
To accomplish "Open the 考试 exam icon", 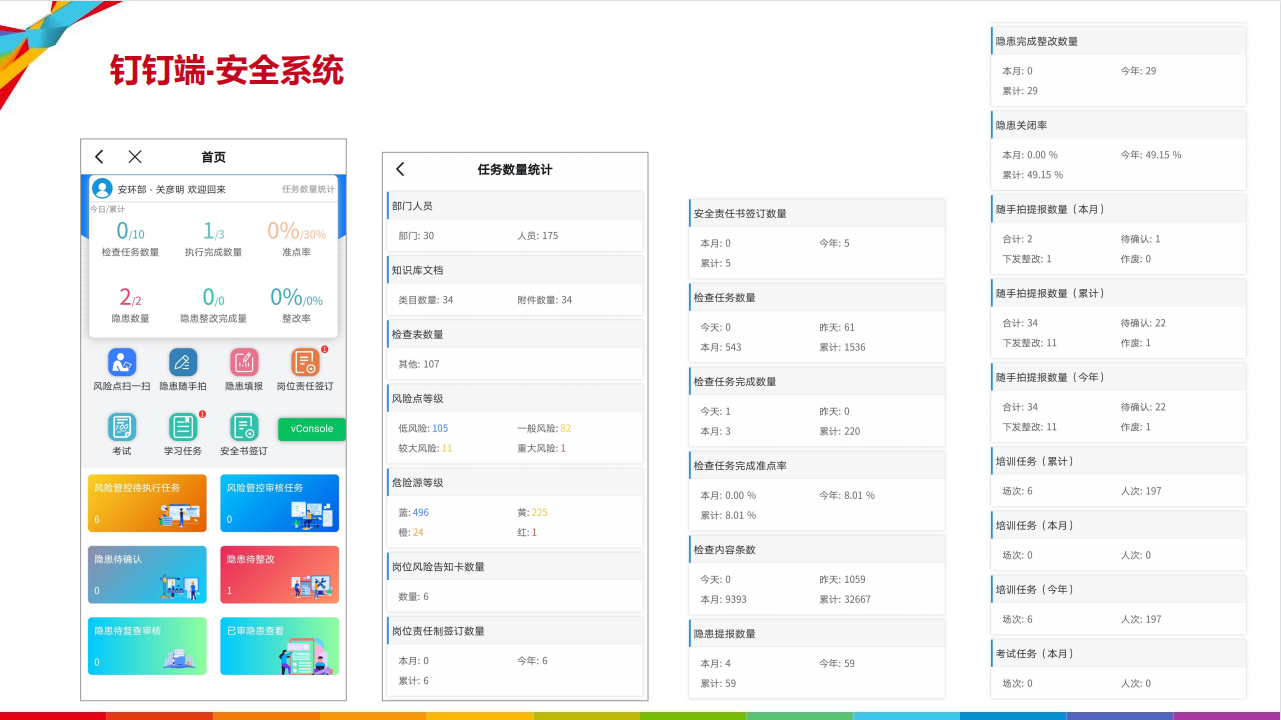I will pyautogui.click(x=122, y=428).
